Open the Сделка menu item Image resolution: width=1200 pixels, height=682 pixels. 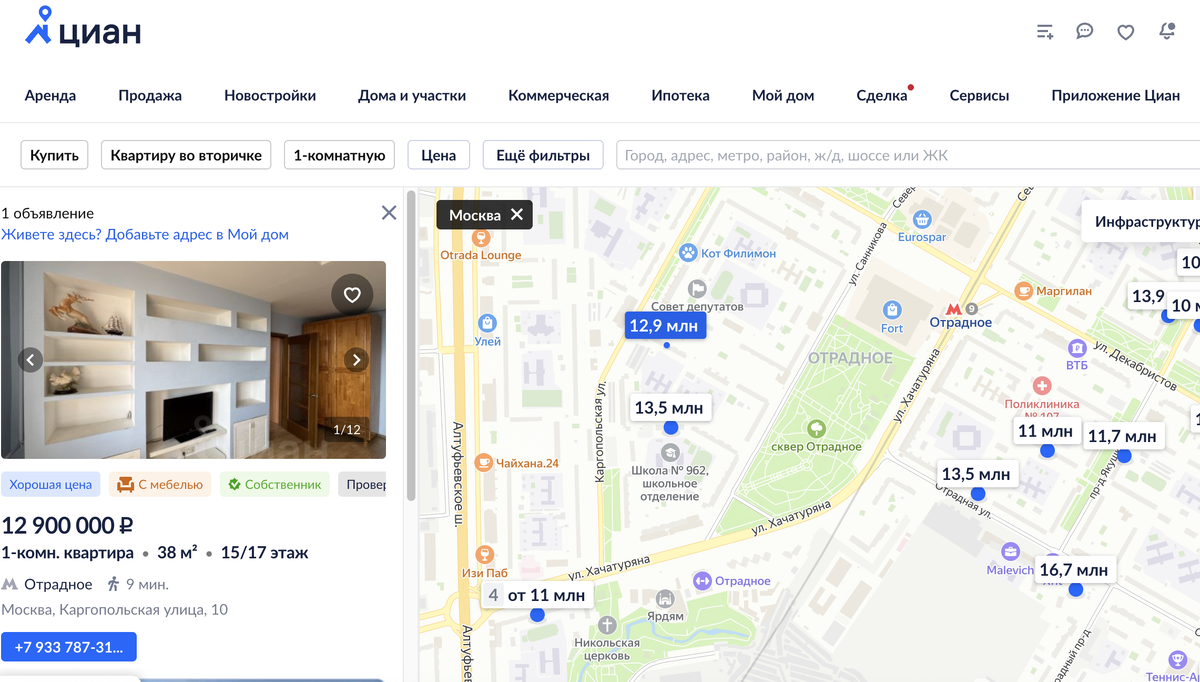click(882, 96)
